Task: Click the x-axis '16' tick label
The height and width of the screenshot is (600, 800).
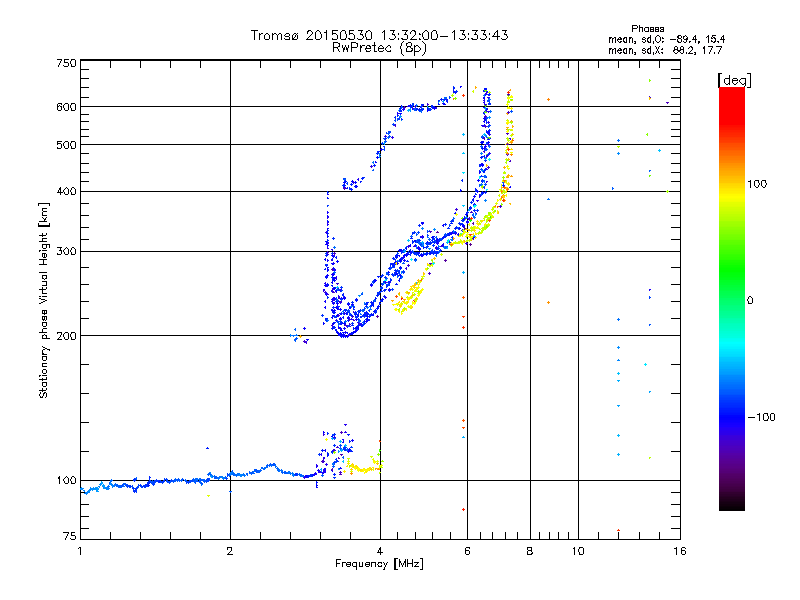Action: (680, 551)
